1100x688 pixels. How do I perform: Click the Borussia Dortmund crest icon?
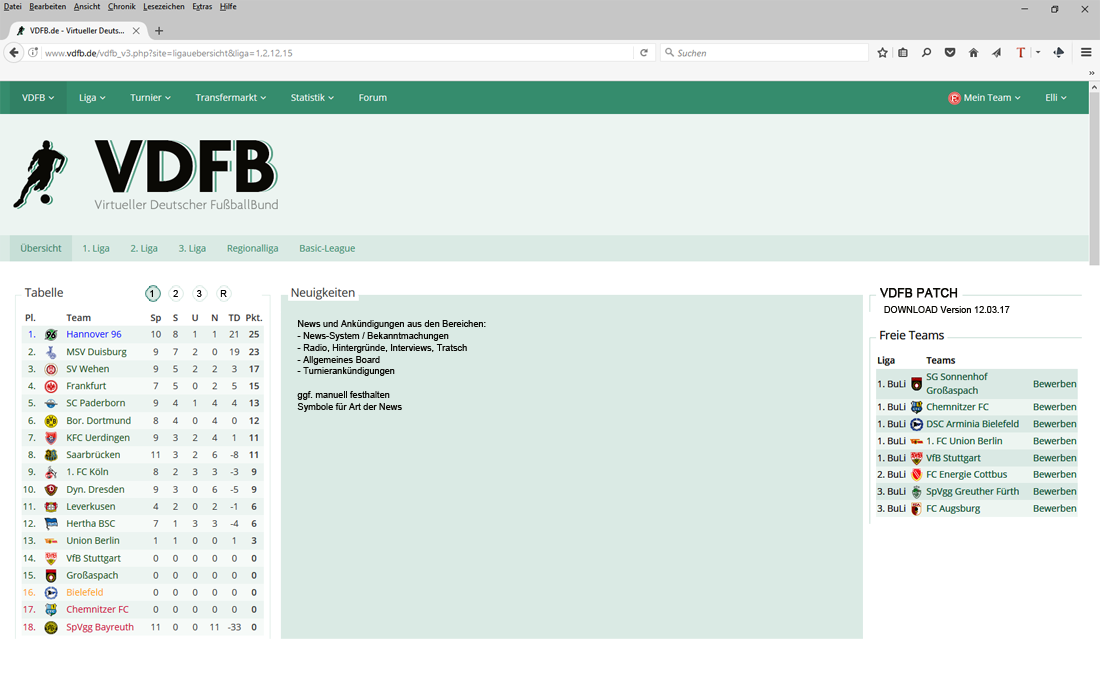(x=51, y=421)
